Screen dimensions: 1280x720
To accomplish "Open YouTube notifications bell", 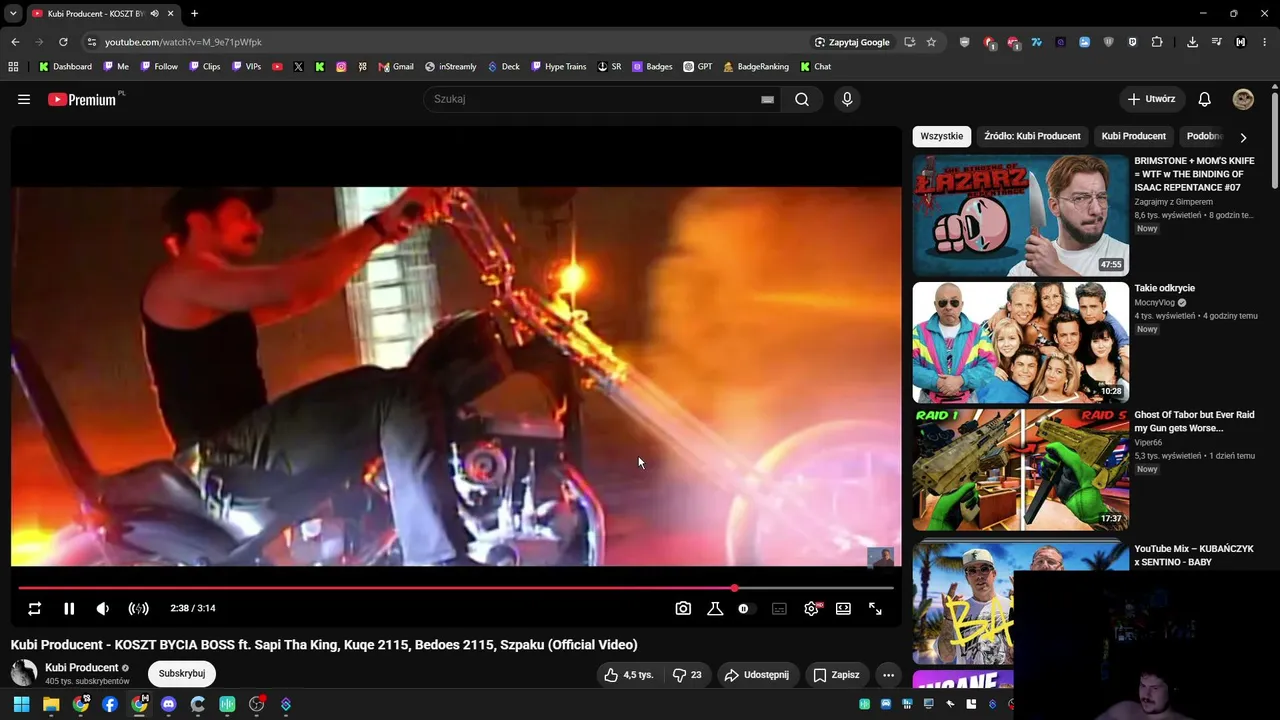I will (1205, 99).
